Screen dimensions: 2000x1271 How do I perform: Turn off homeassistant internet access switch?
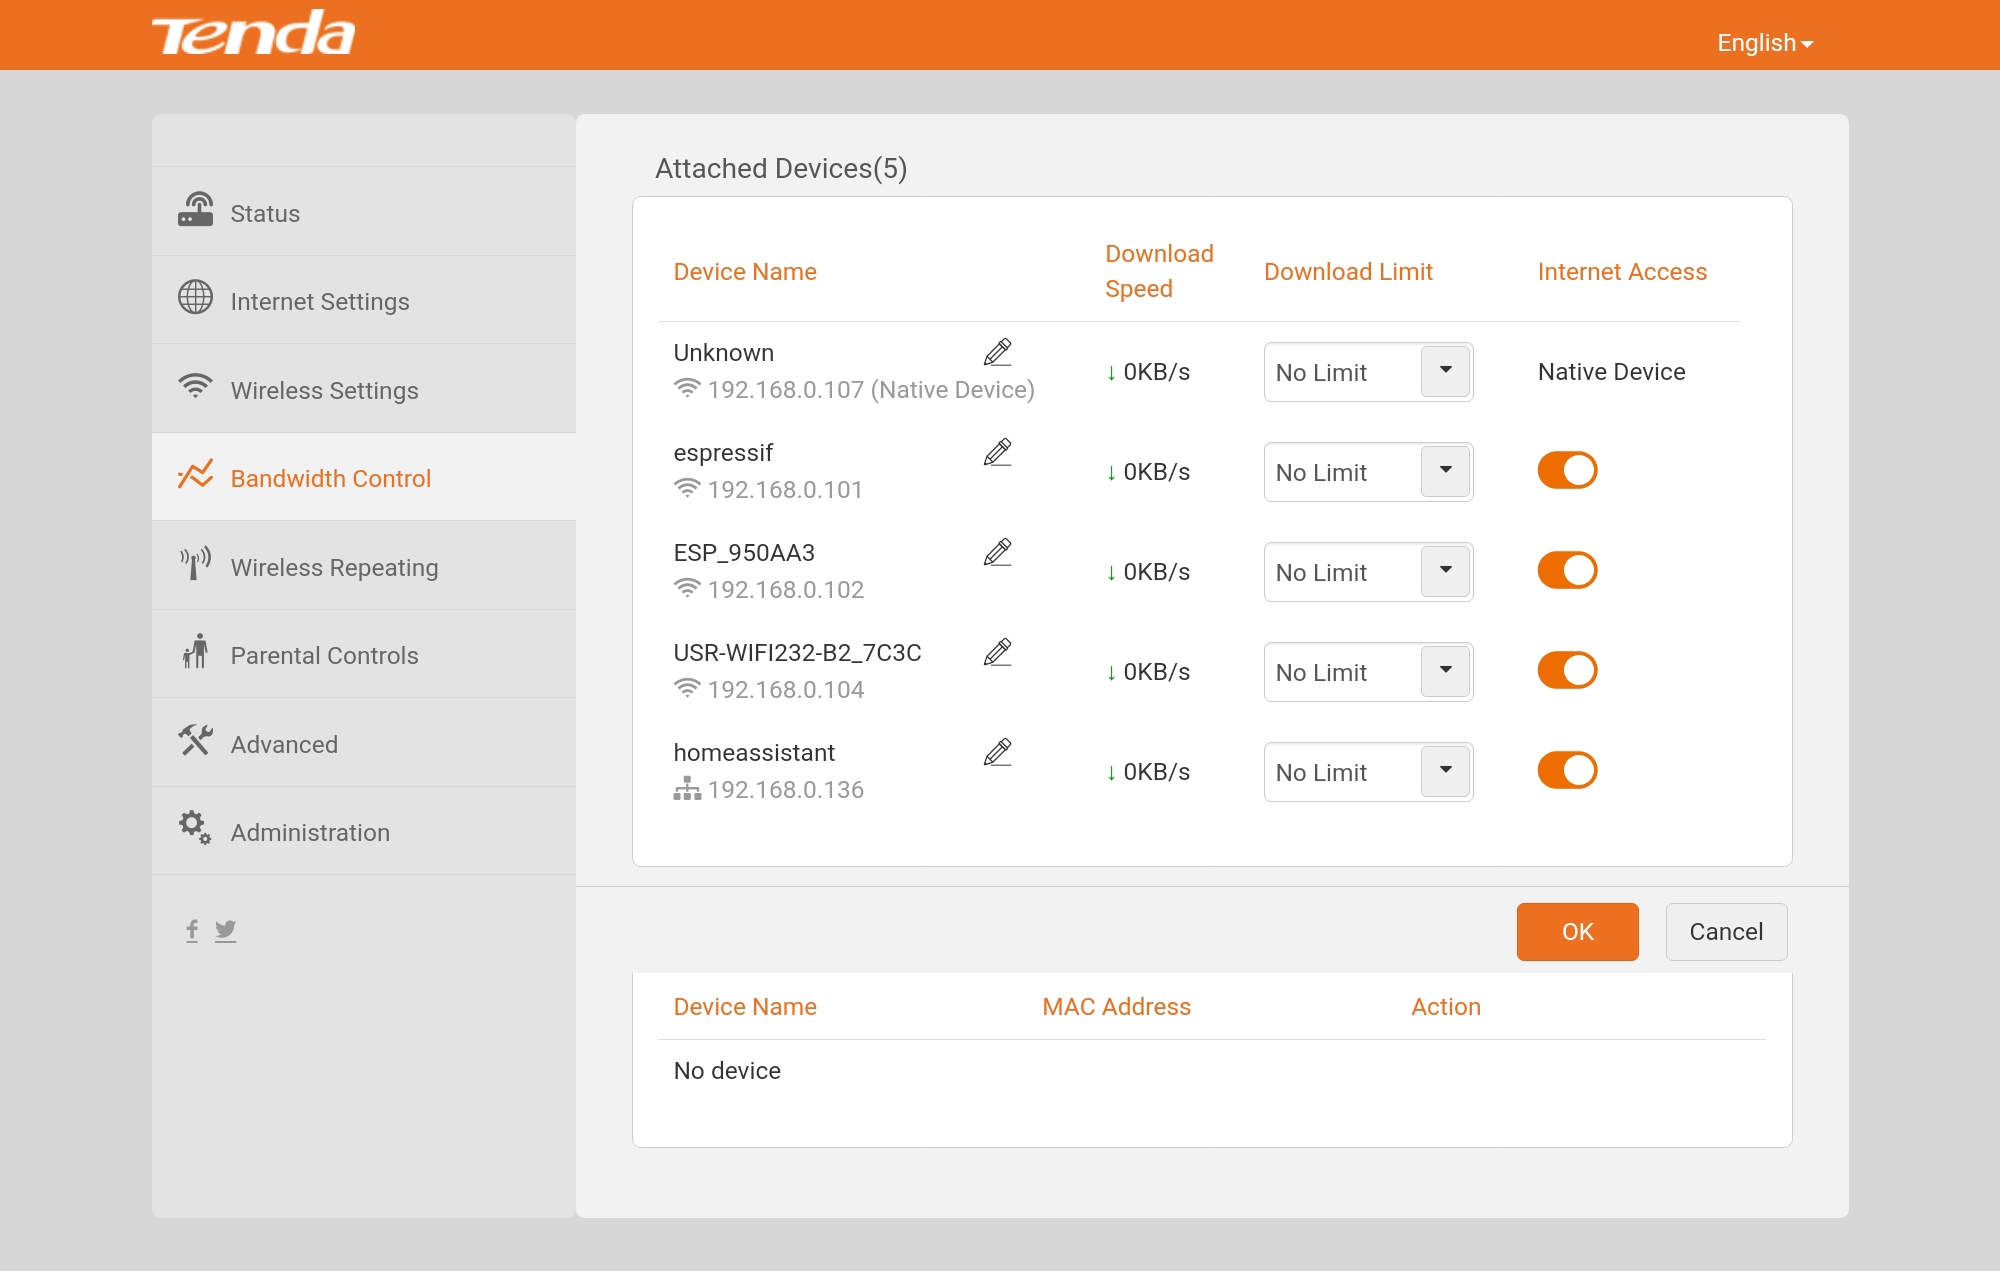click(1567, 770)
